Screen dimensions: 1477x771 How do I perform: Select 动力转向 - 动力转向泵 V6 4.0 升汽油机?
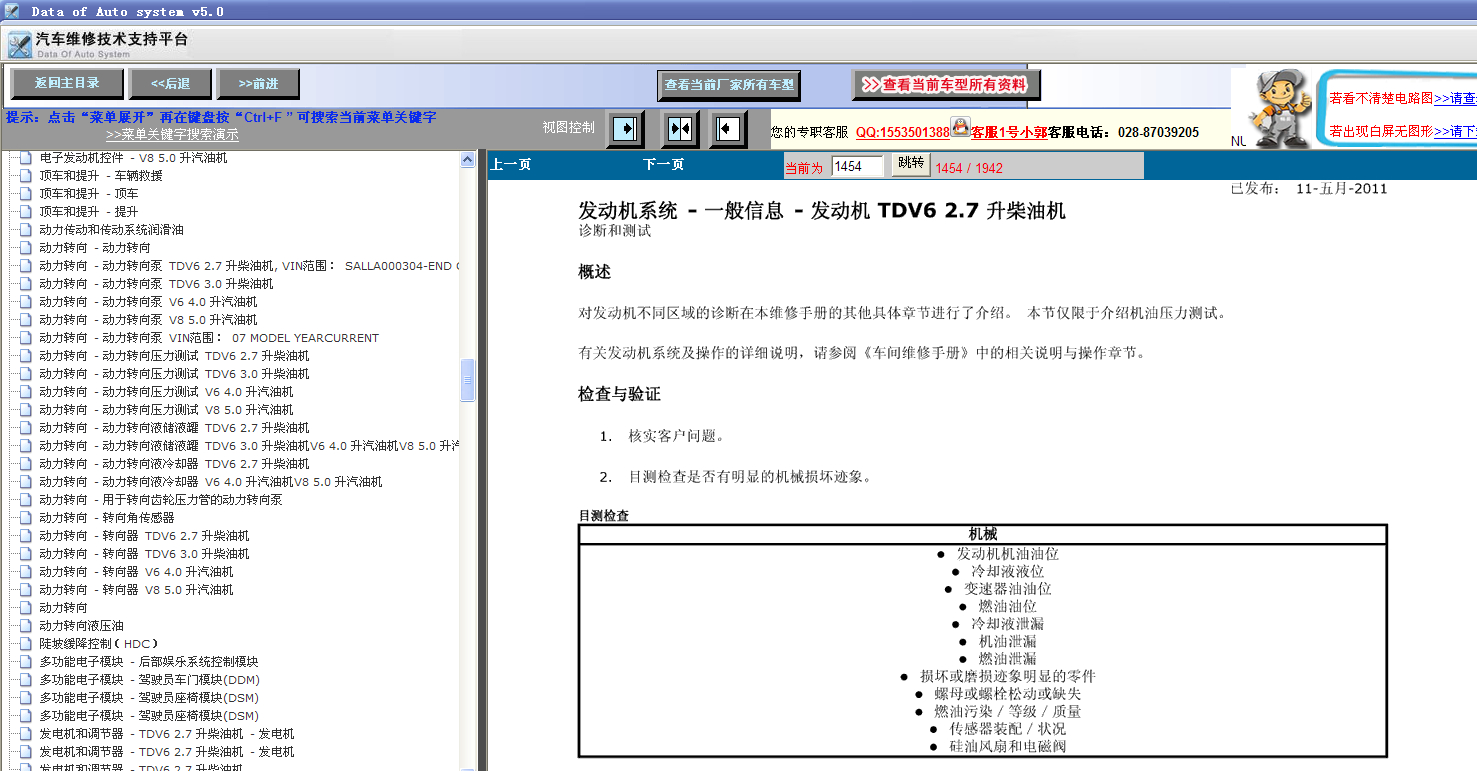pyautogui.click(x=148, y=302)
